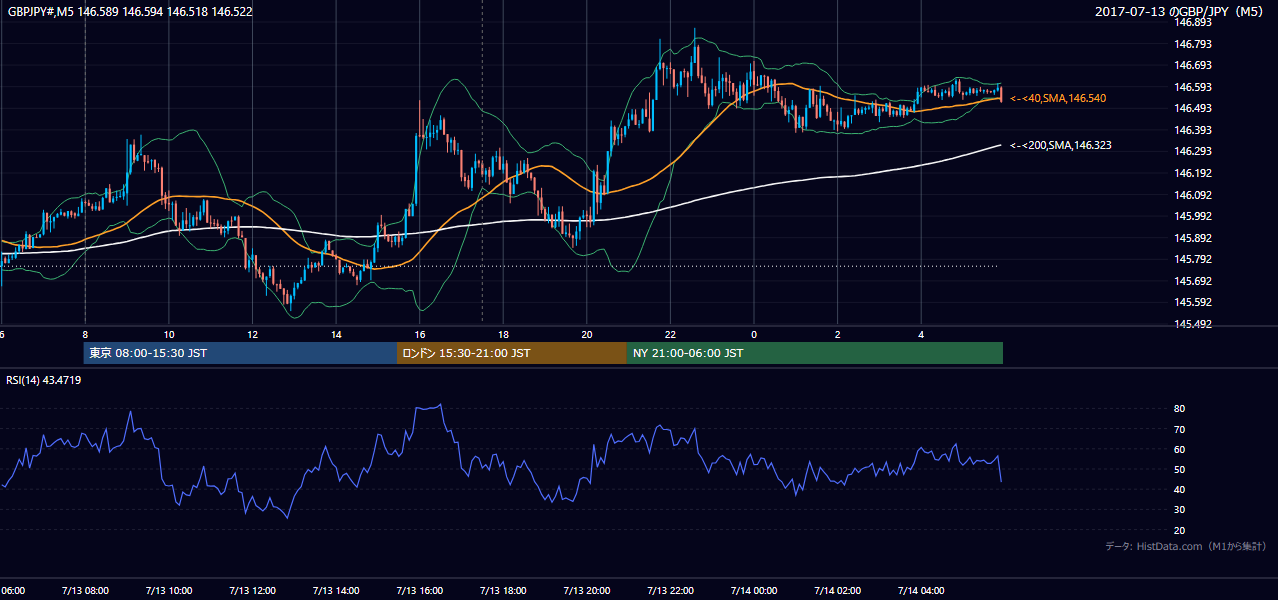1278x600 pixels.
Task: Click the 7/13 08:00 timeline label
Action: click(x=85, y=590)
